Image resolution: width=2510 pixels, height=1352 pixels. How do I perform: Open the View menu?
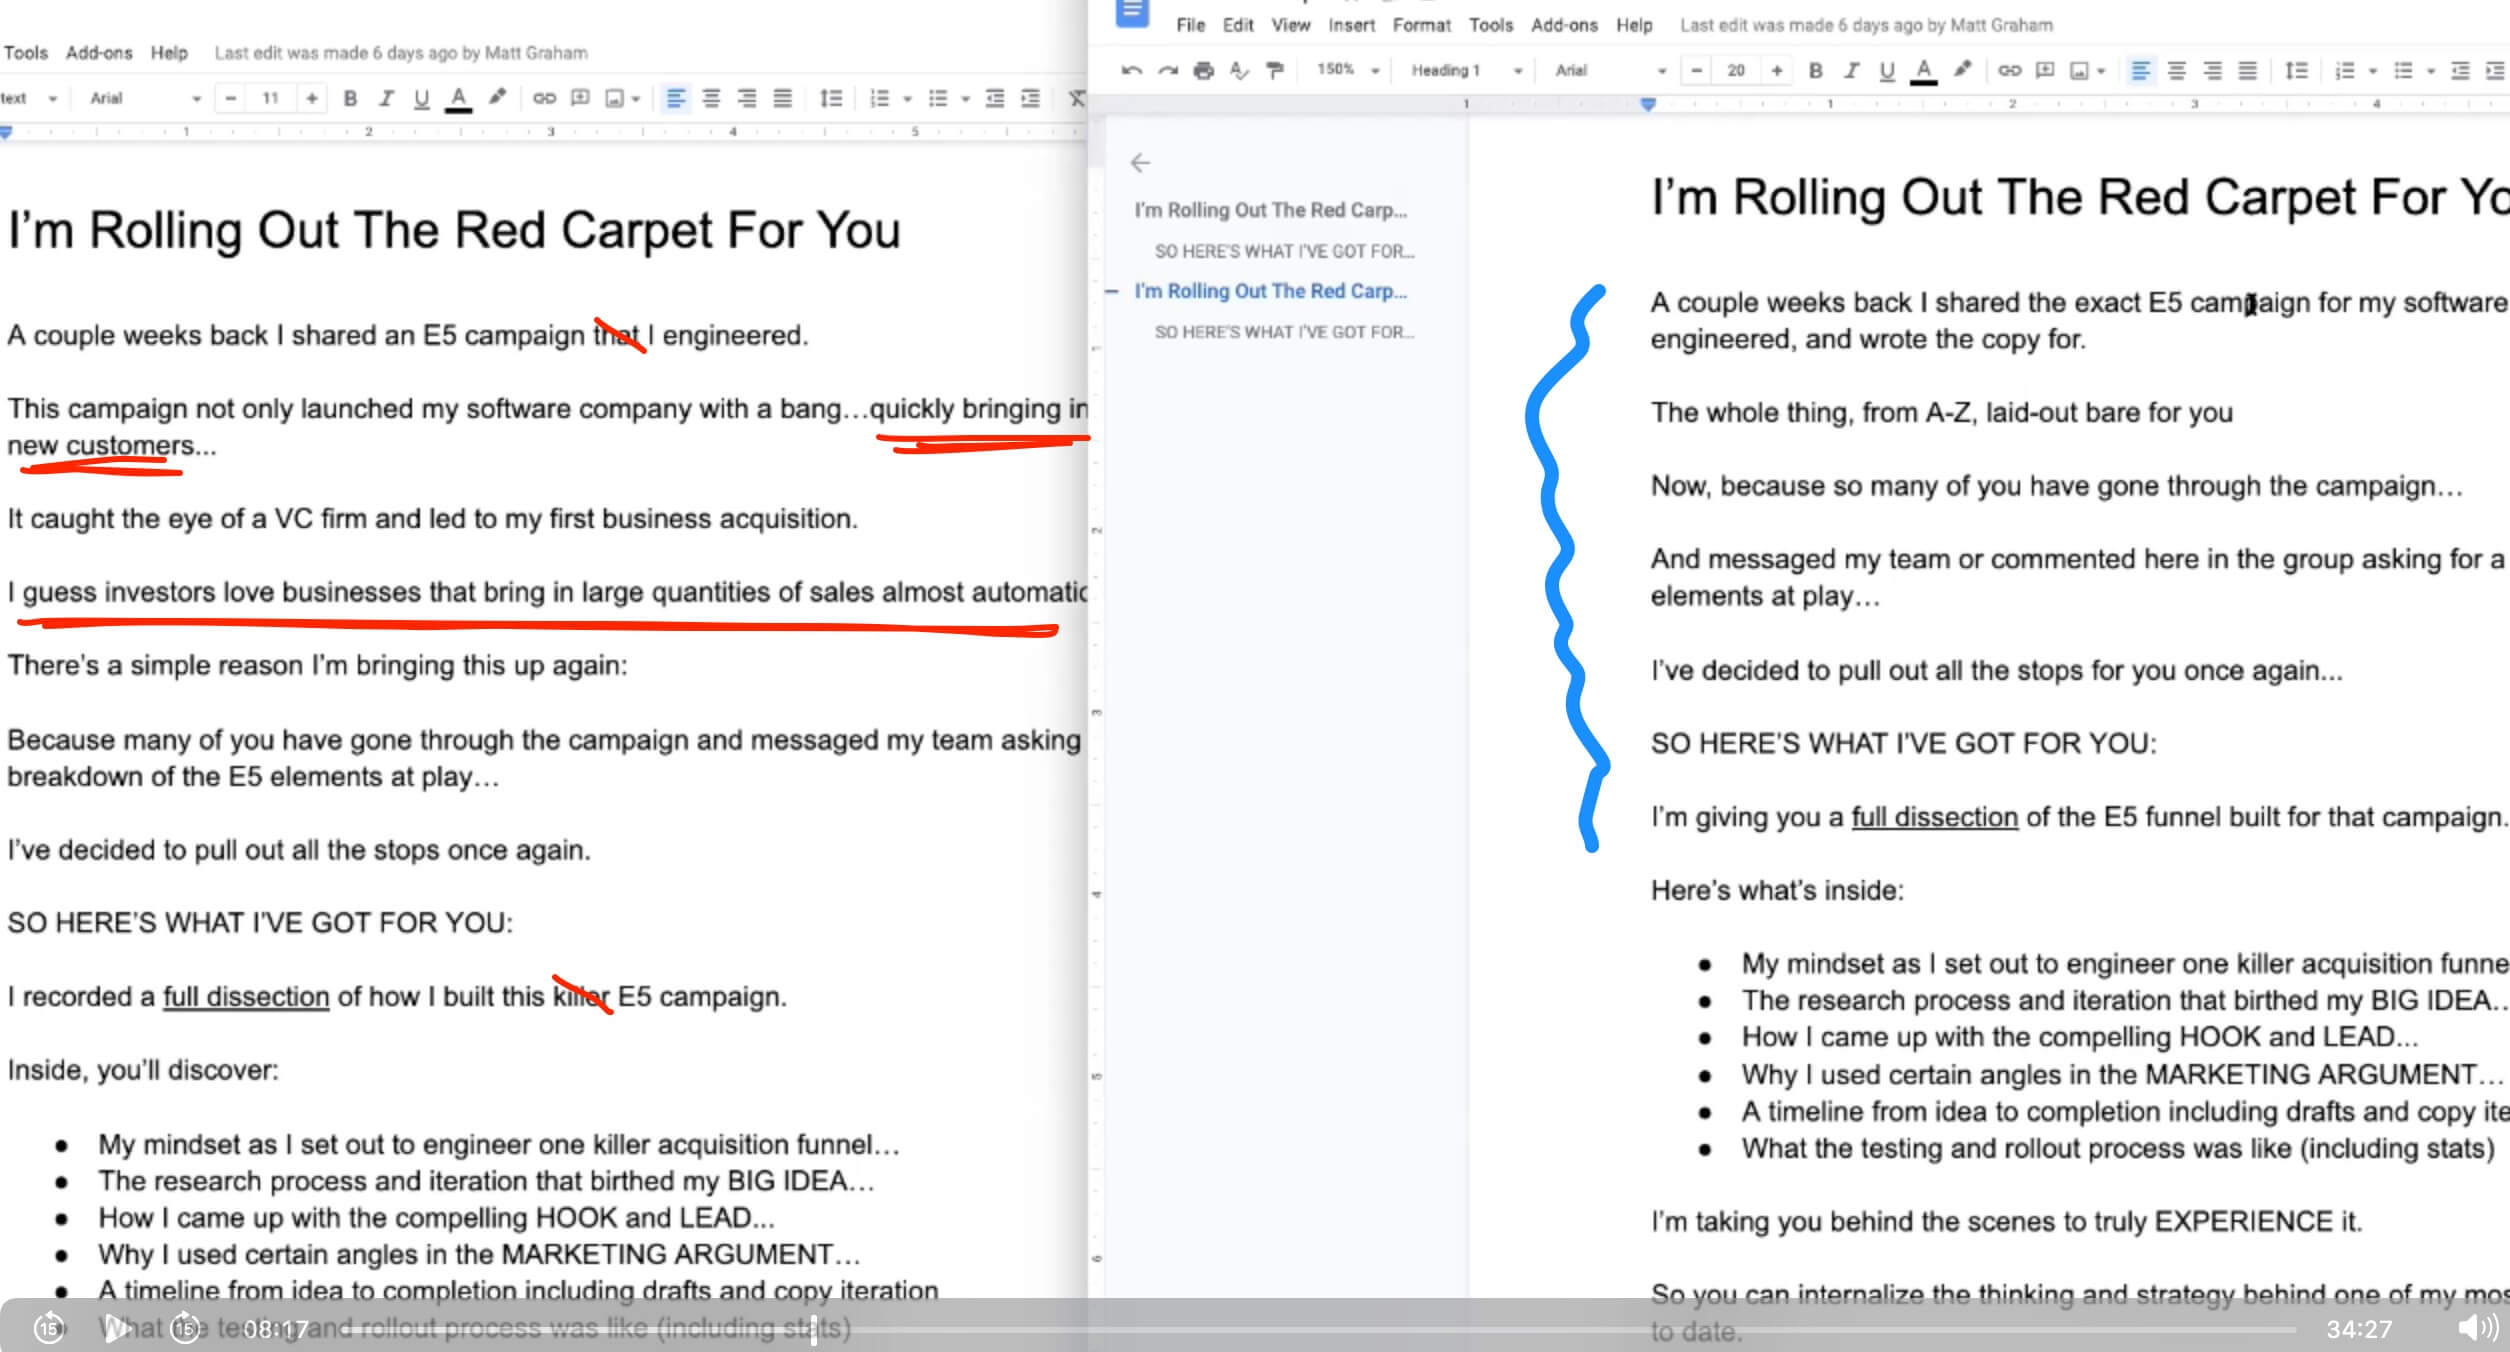coord(1290,25)
